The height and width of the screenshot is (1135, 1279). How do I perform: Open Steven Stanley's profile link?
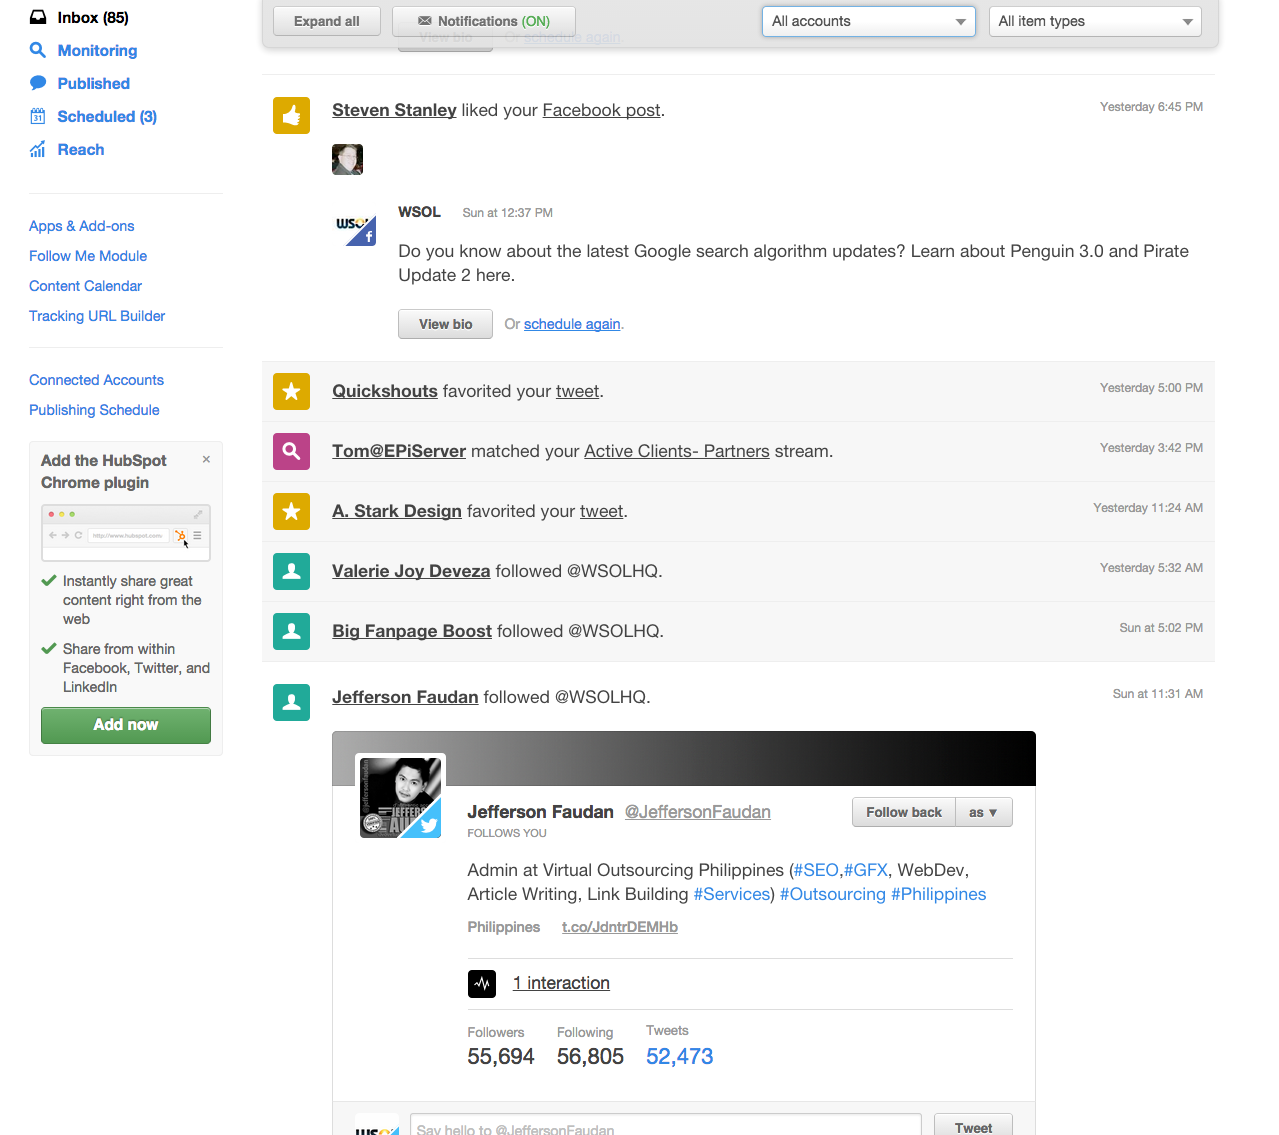[394, 110]
